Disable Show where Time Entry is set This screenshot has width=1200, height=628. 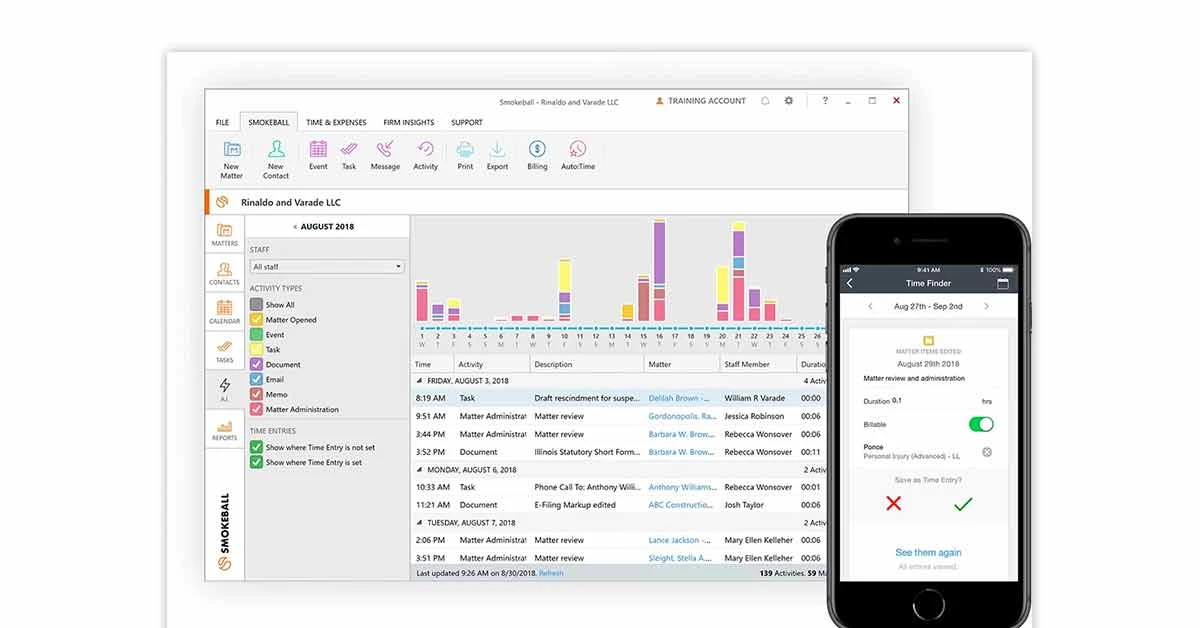coord(255,462)
